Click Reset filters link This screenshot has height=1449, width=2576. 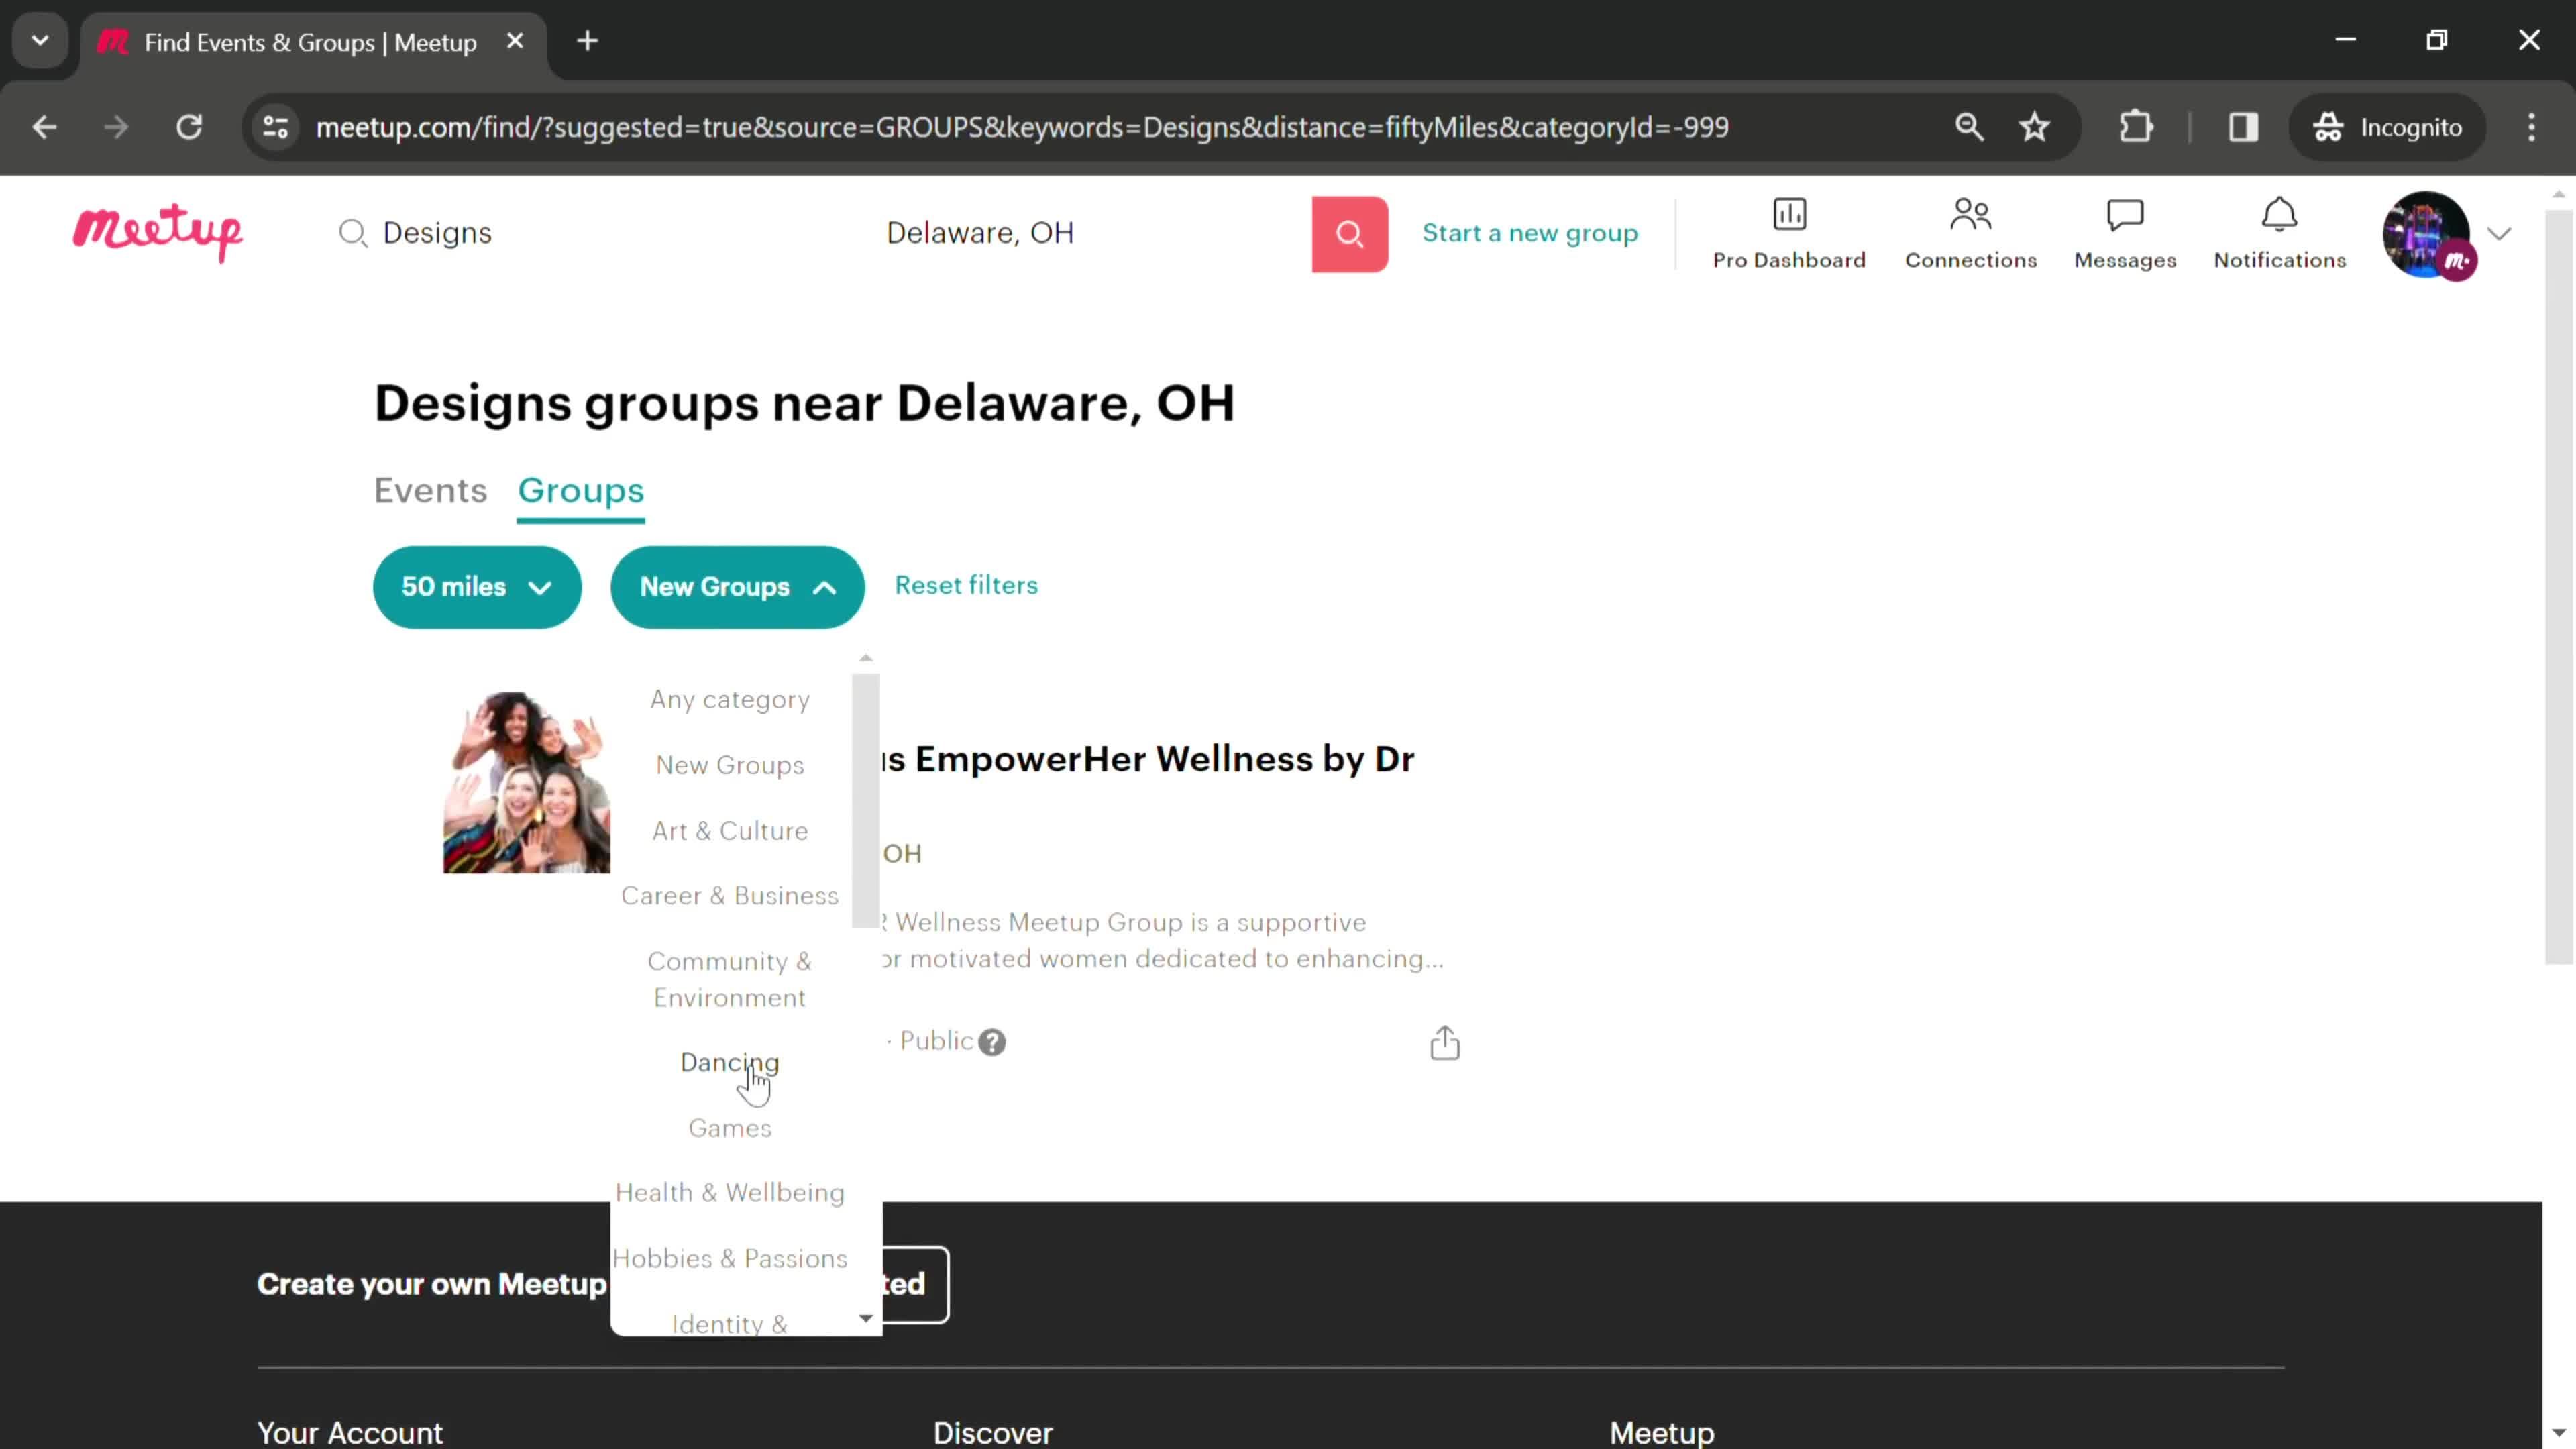click(966, 585)
